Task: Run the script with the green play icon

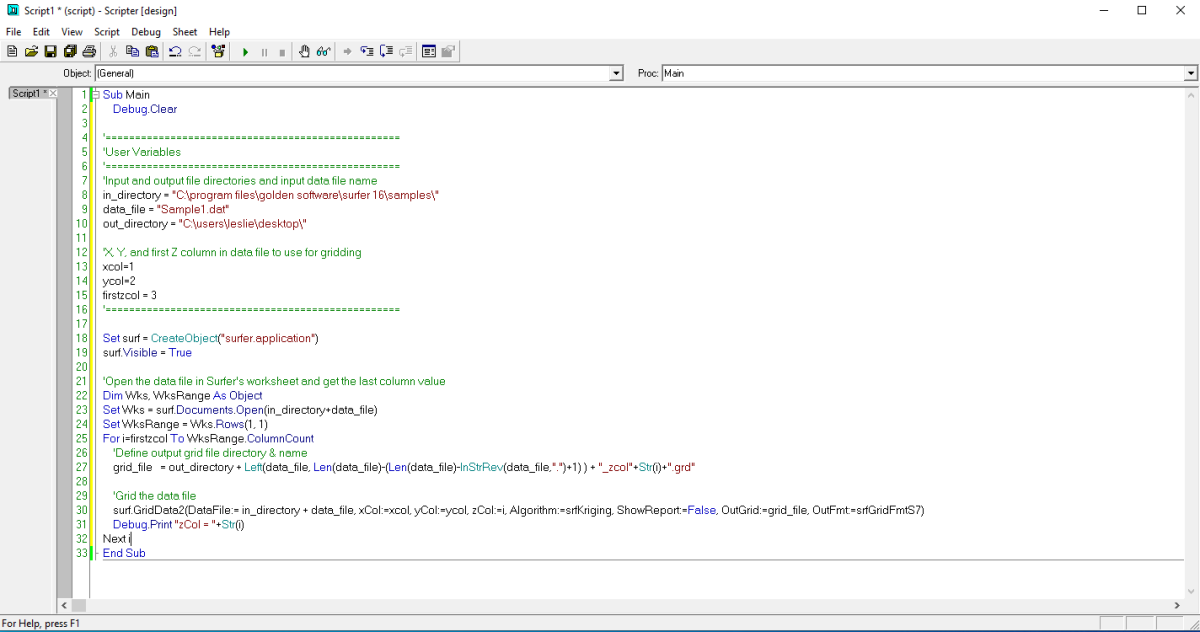Action: (245, 51)
